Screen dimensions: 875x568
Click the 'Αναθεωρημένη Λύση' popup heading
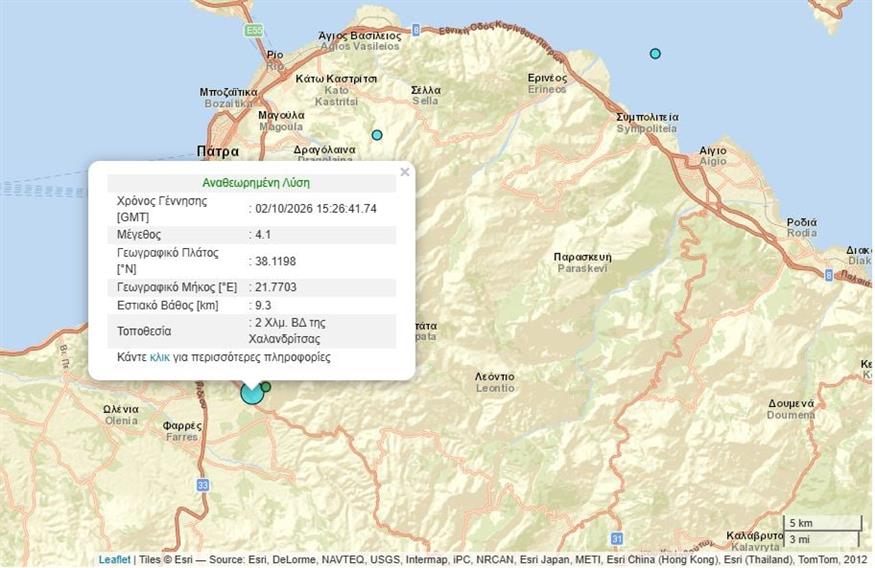(x=256, y=183)
